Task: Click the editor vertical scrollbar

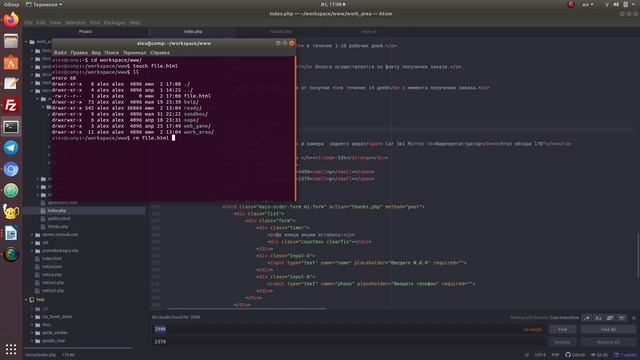Action: coord(638,256)
